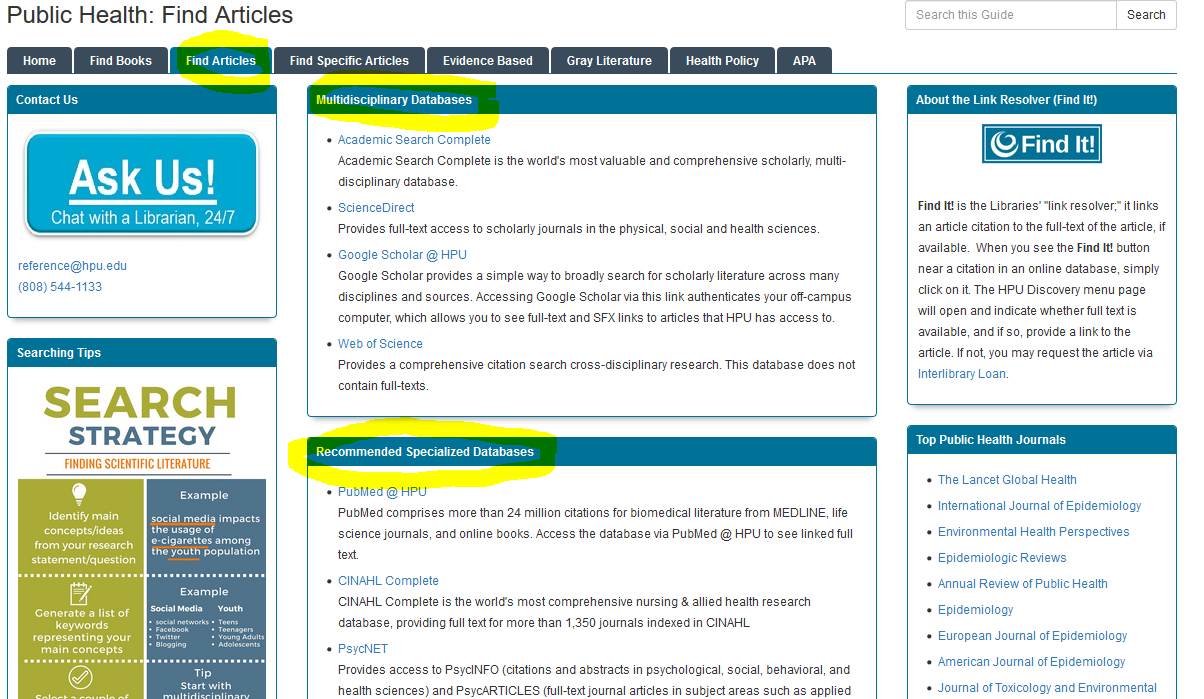The image size is (1204, 699).
Task: Click the Search this Guide input field
Action: tap(1010, 15)
